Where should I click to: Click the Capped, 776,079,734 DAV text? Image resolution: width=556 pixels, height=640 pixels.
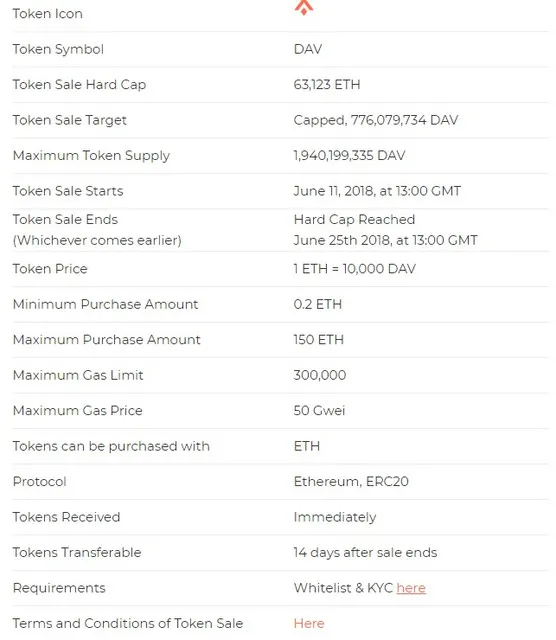(376, 120)
